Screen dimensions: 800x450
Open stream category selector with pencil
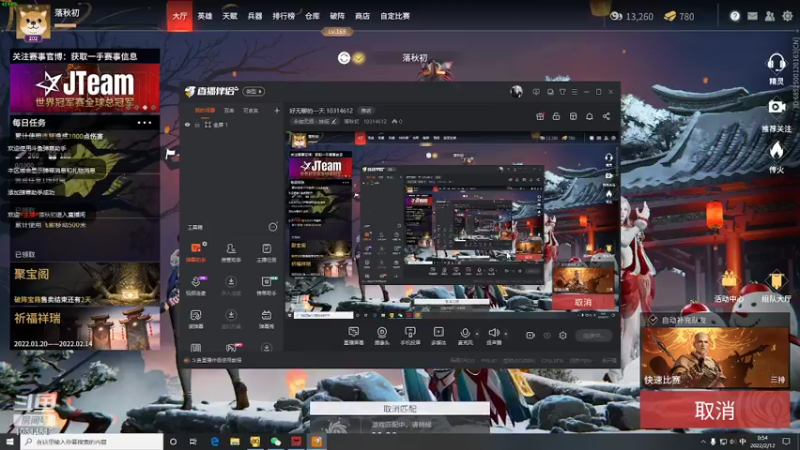point(315,121)
